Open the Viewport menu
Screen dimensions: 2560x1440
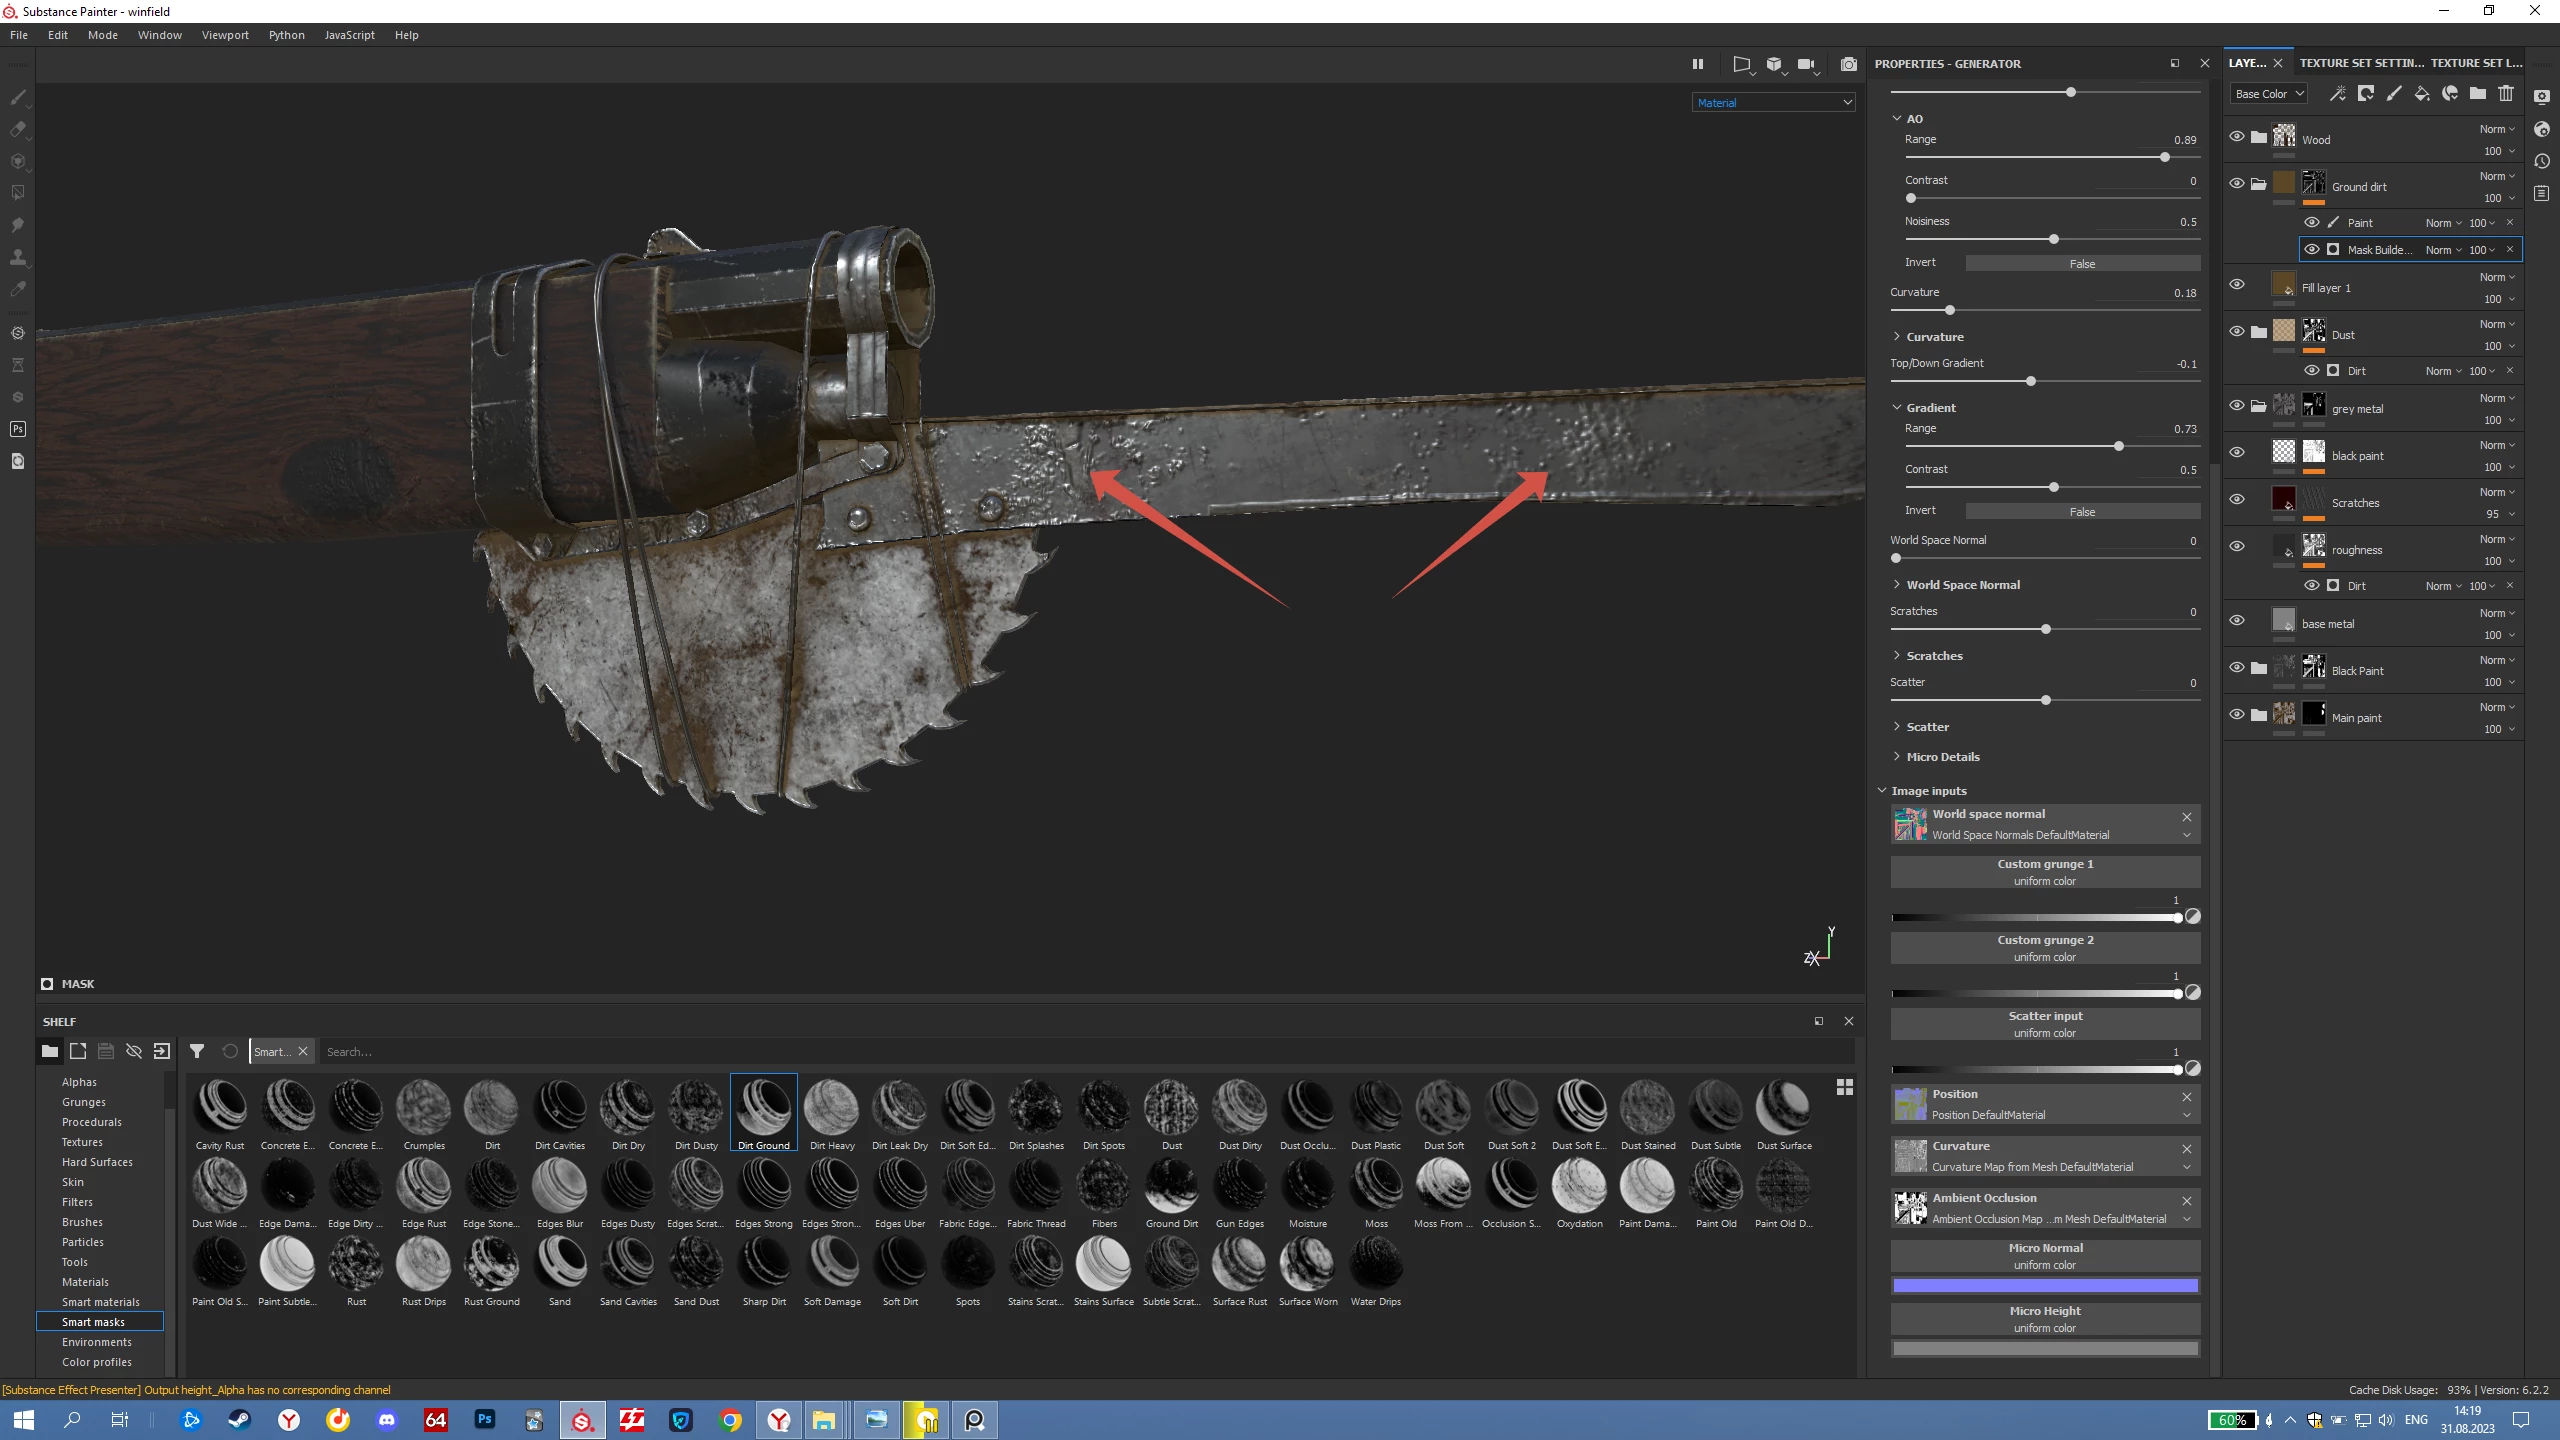coord(225,35)
